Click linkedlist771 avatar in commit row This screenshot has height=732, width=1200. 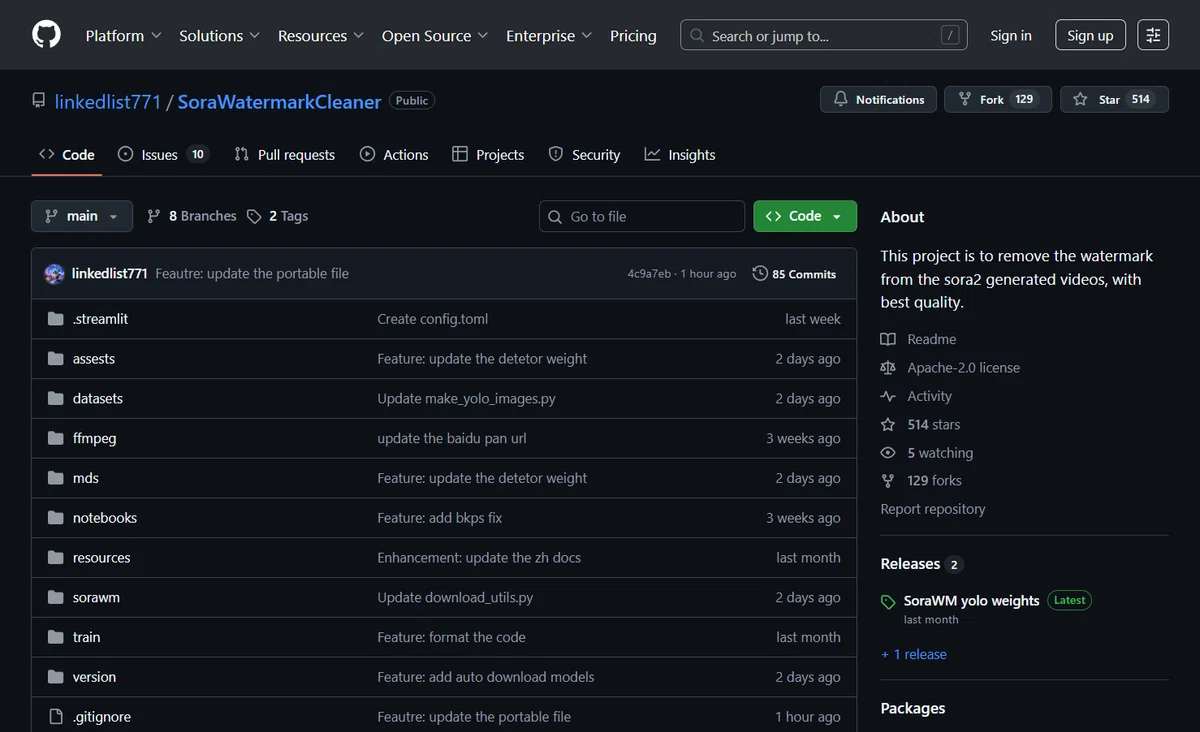click(x=55, y=273)
